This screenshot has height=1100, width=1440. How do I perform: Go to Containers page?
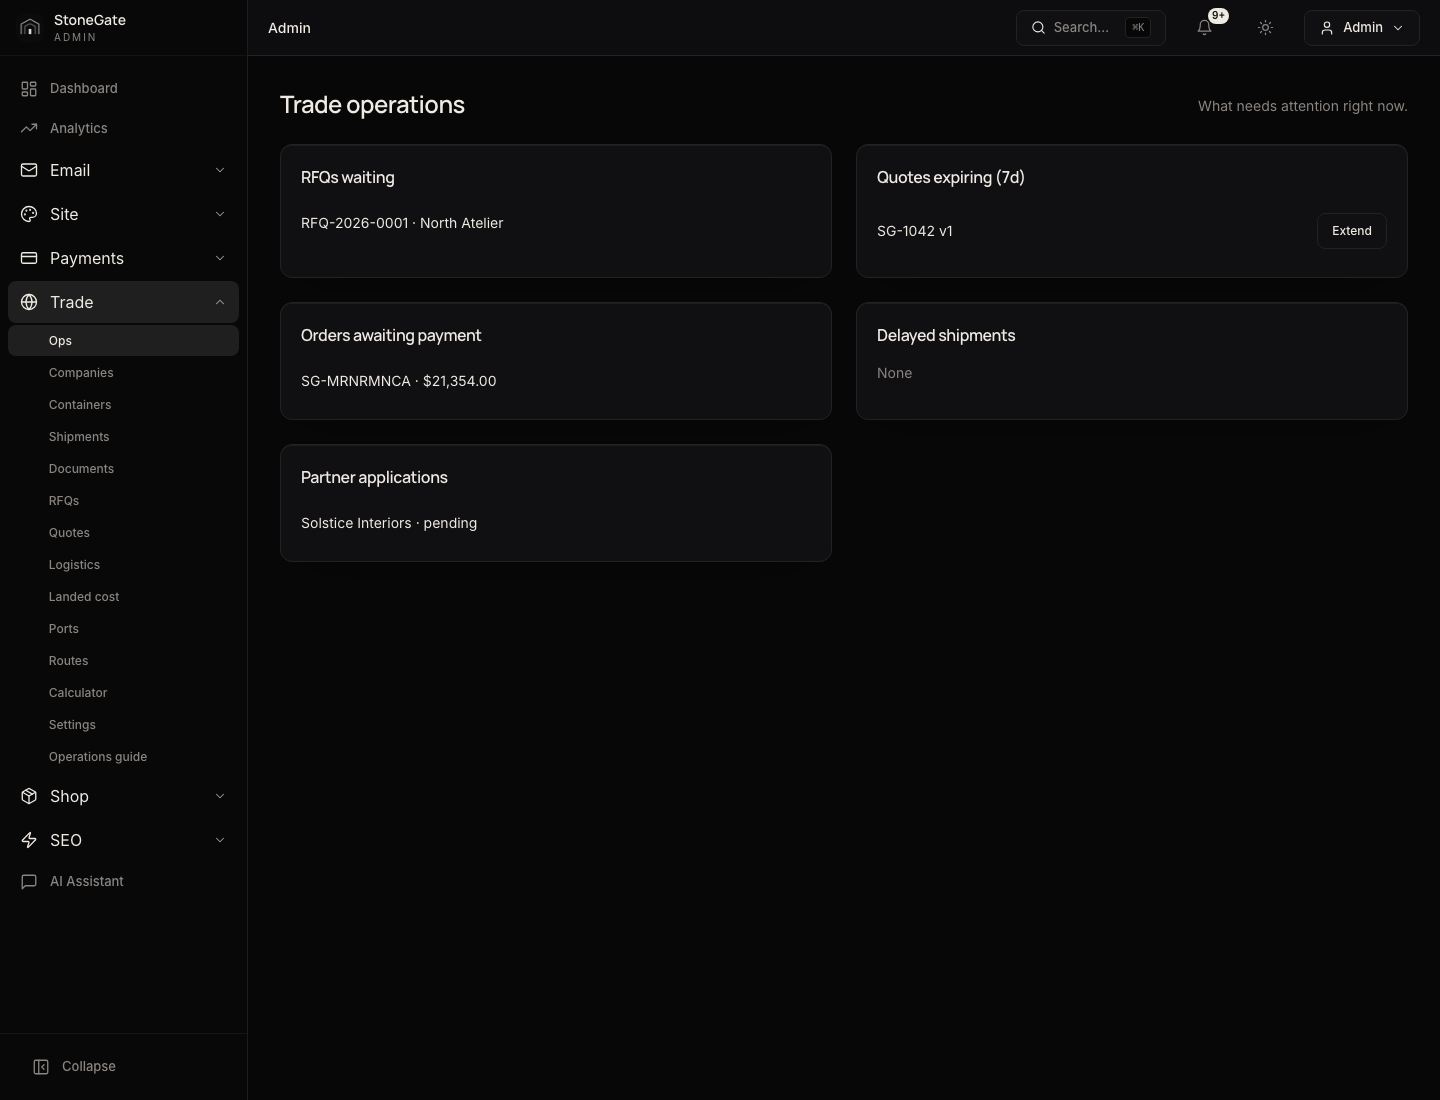point(123,405)
